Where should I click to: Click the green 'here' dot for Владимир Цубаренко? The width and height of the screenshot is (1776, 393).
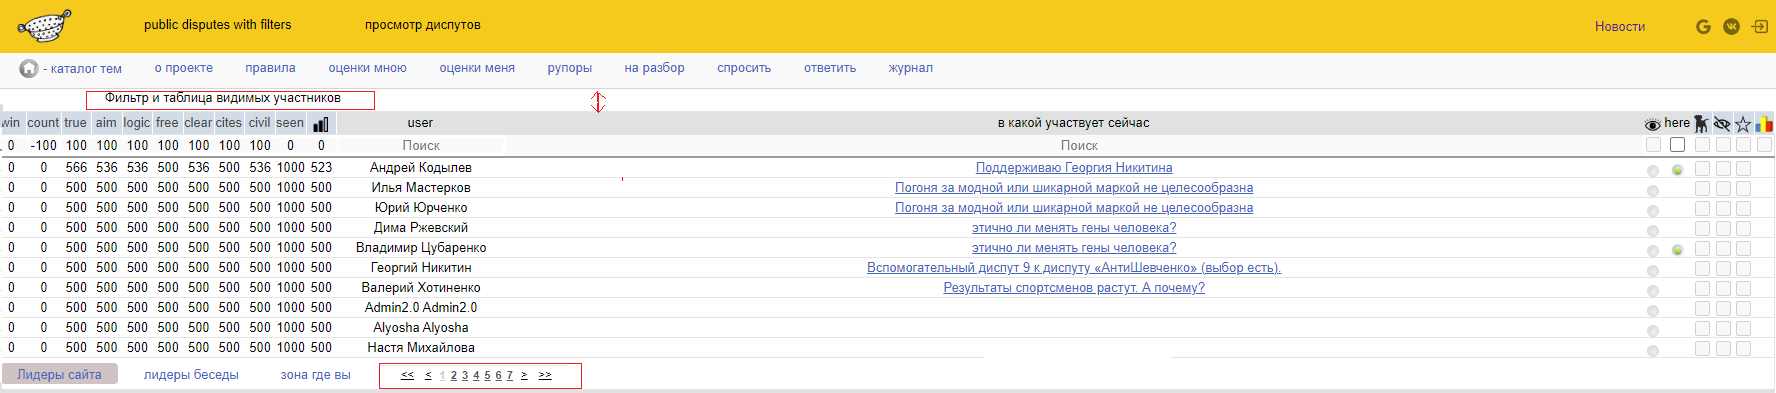pyautogui.click(x=1678, y=250)
